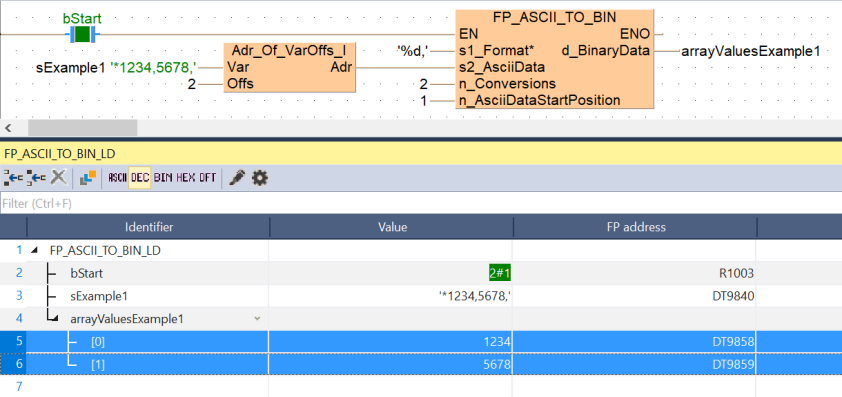Click the first insert-variable arrow icon in toolbar
This screenshot has height=397, width=842.
(x=13, y=178)
